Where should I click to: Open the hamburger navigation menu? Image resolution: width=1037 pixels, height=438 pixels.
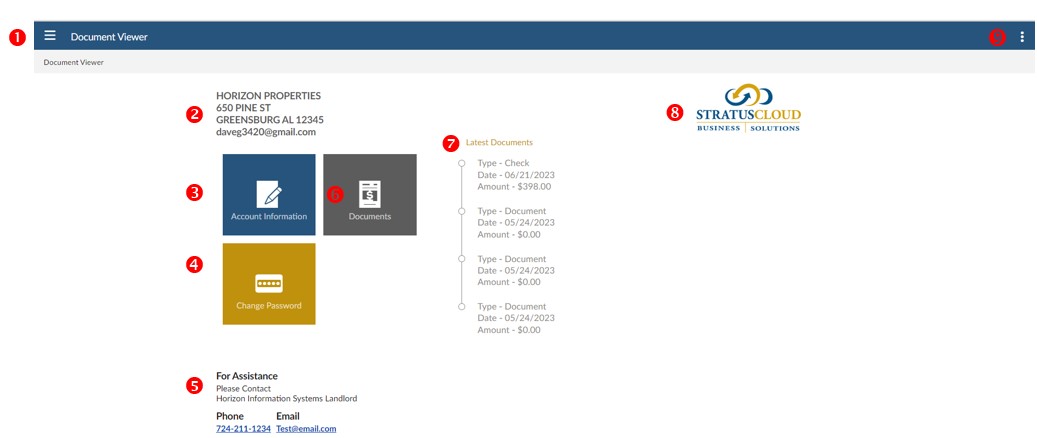[50, 36]
